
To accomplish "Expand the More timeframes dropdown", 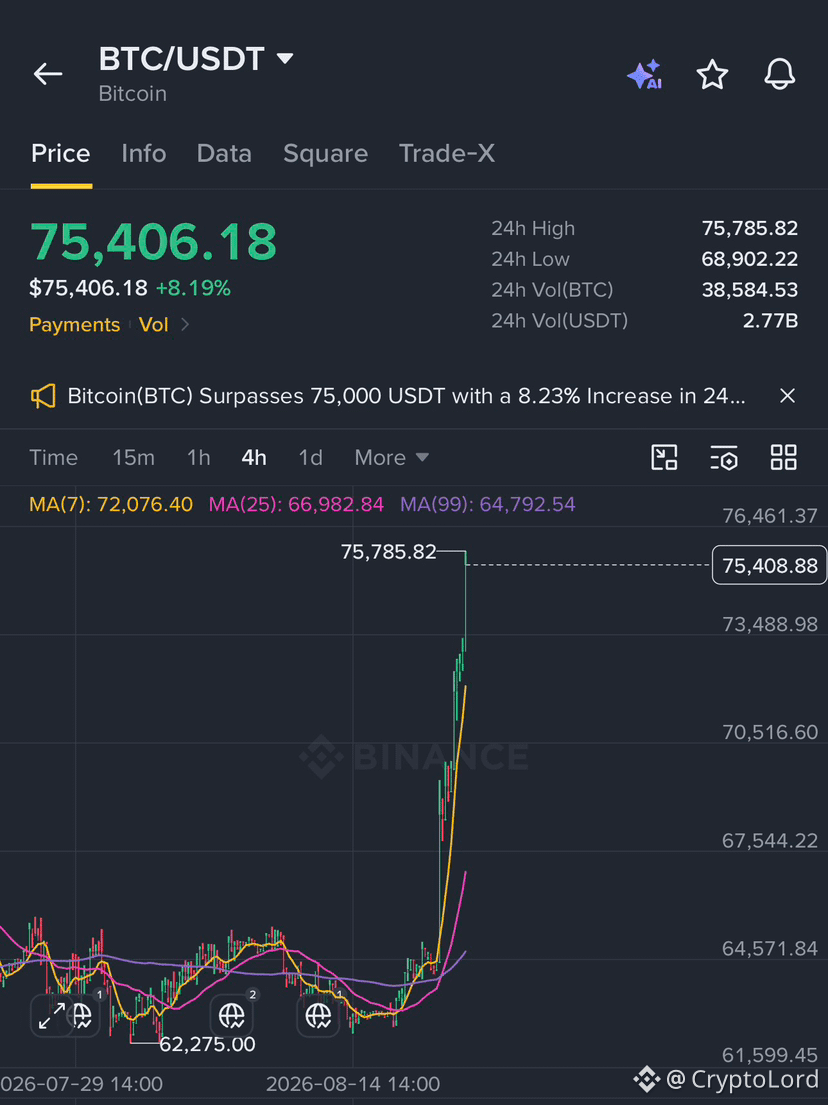I will click(x=392, y=458).
